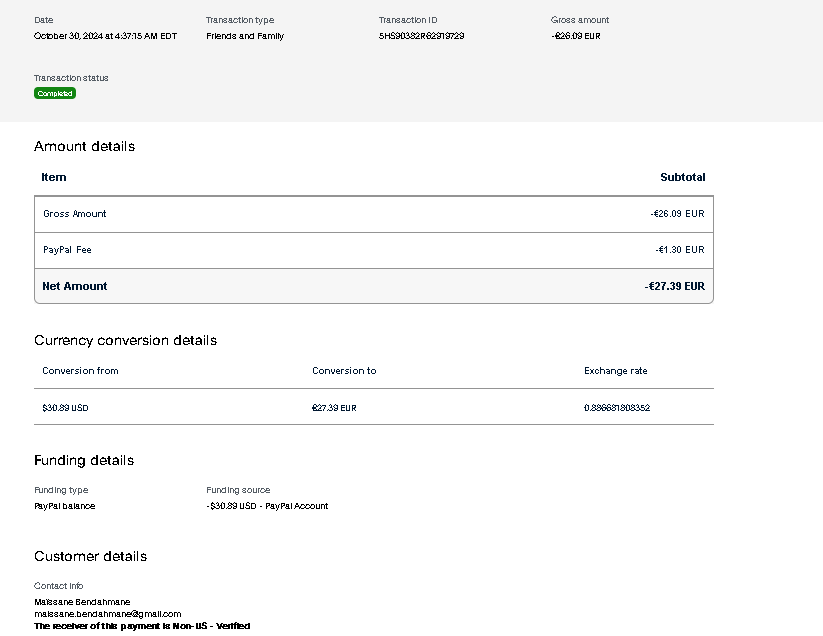The image size is (823, 636).
Task: Click the net amount total -€27.39 EUR
Action: pos(674,286)
